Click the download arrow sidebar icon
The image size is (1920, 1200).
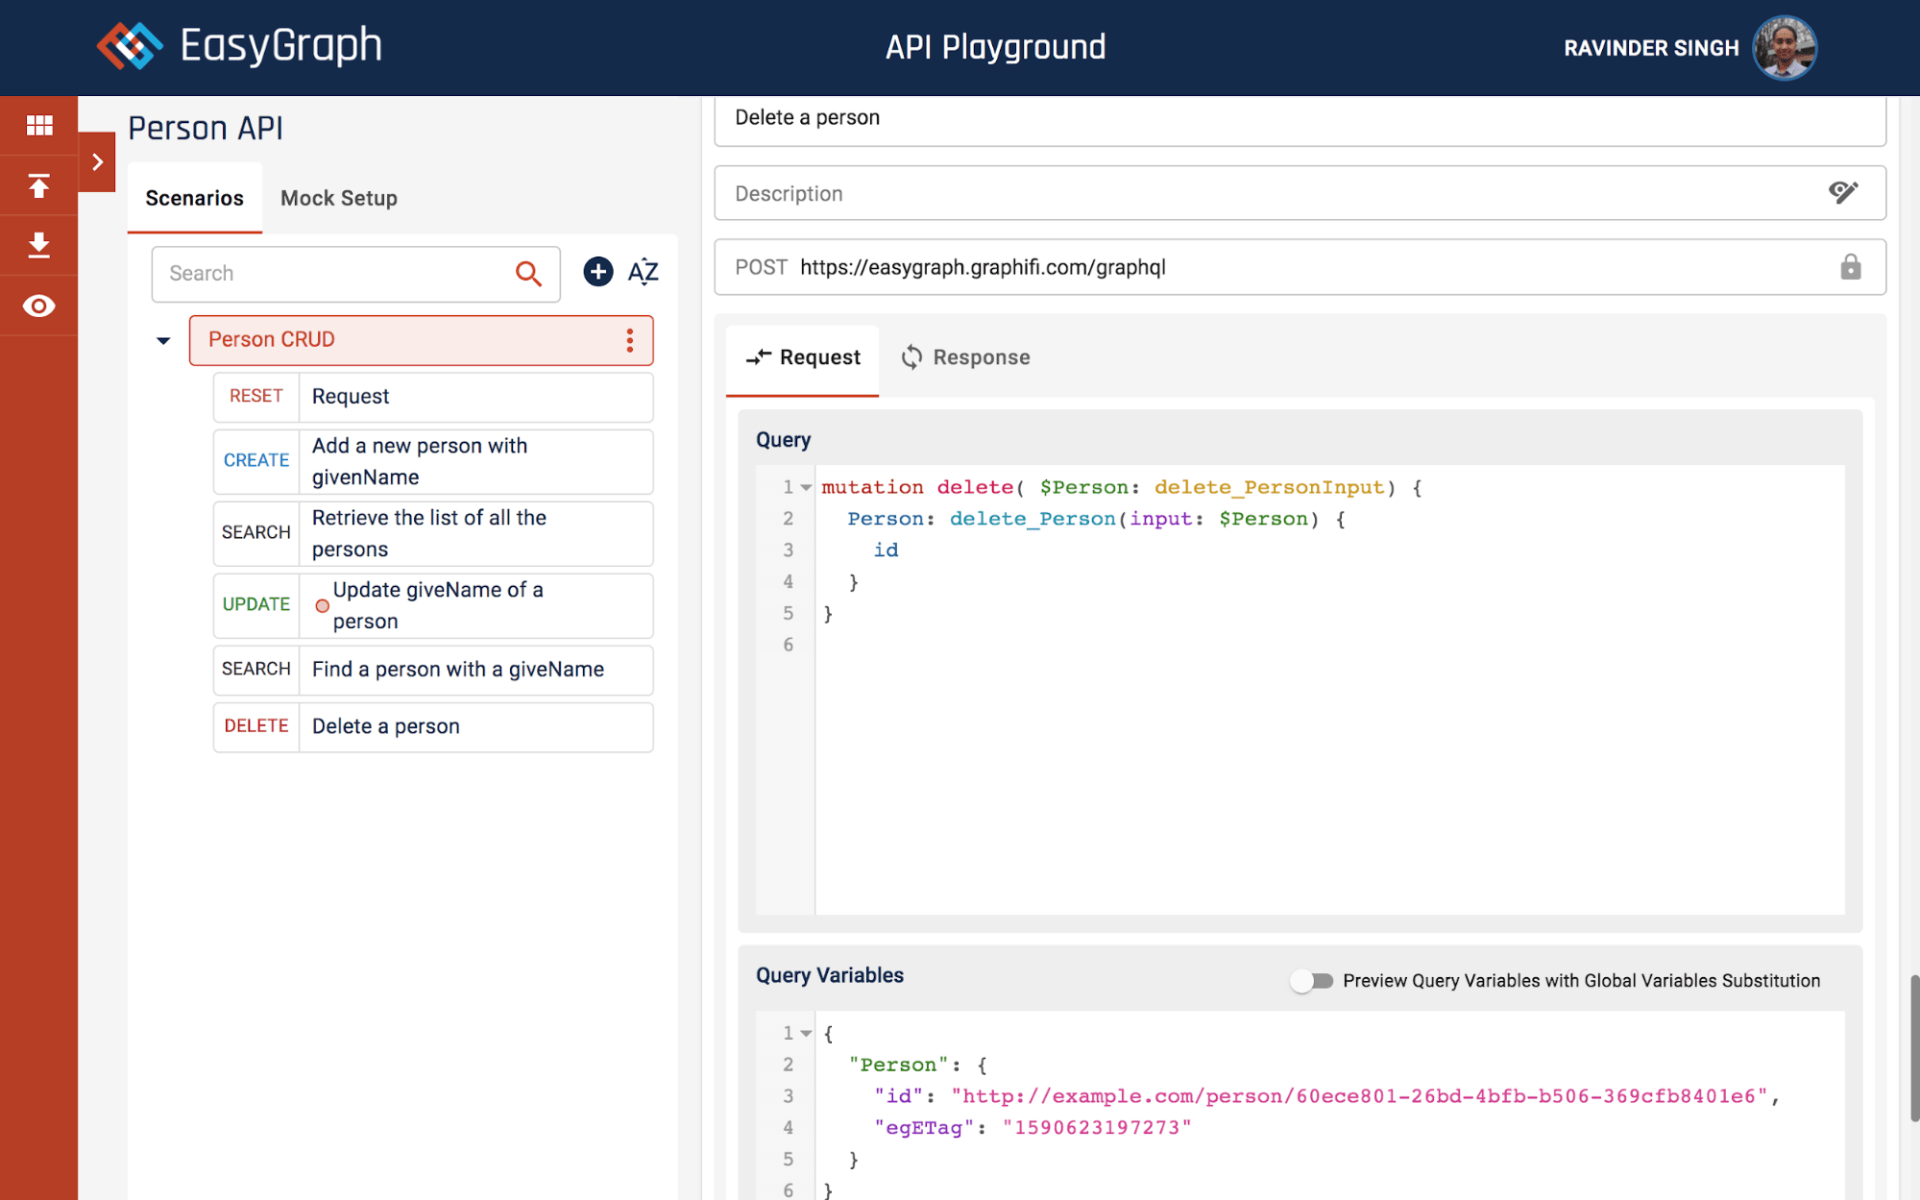[39, 245]
